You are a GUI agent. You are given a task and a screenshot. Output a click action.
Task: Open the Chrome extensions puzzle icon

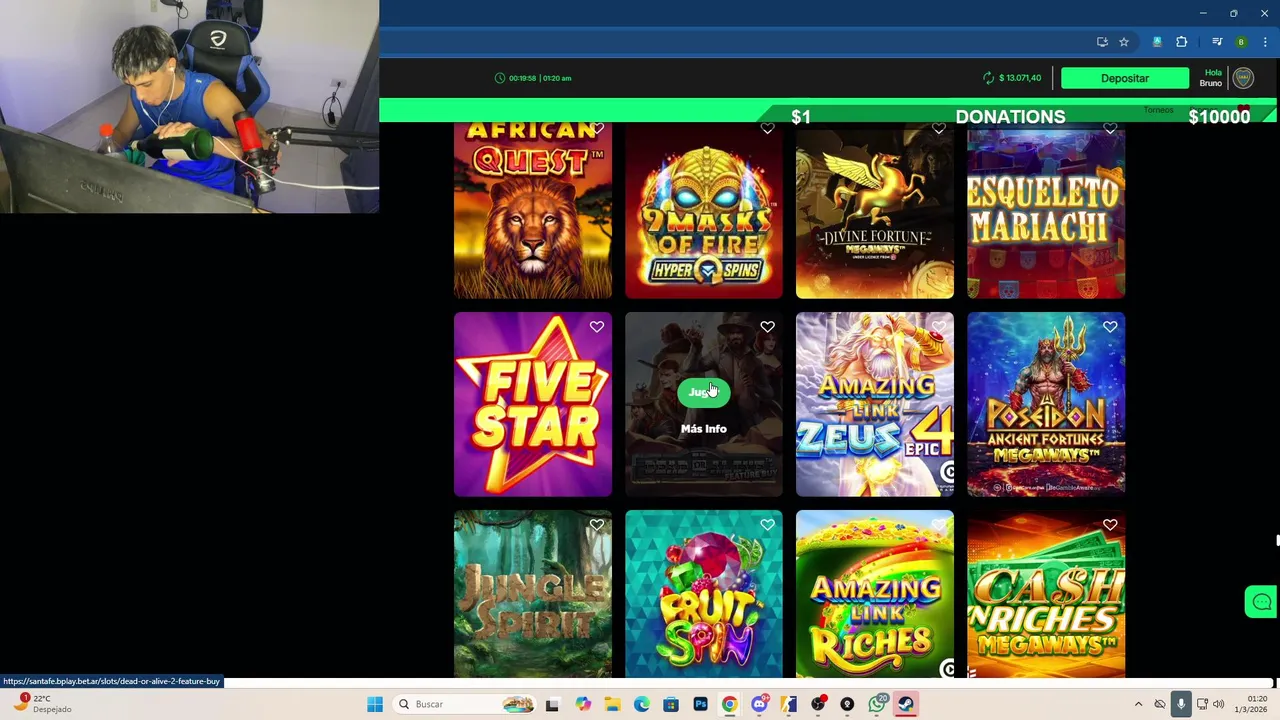1181,42
